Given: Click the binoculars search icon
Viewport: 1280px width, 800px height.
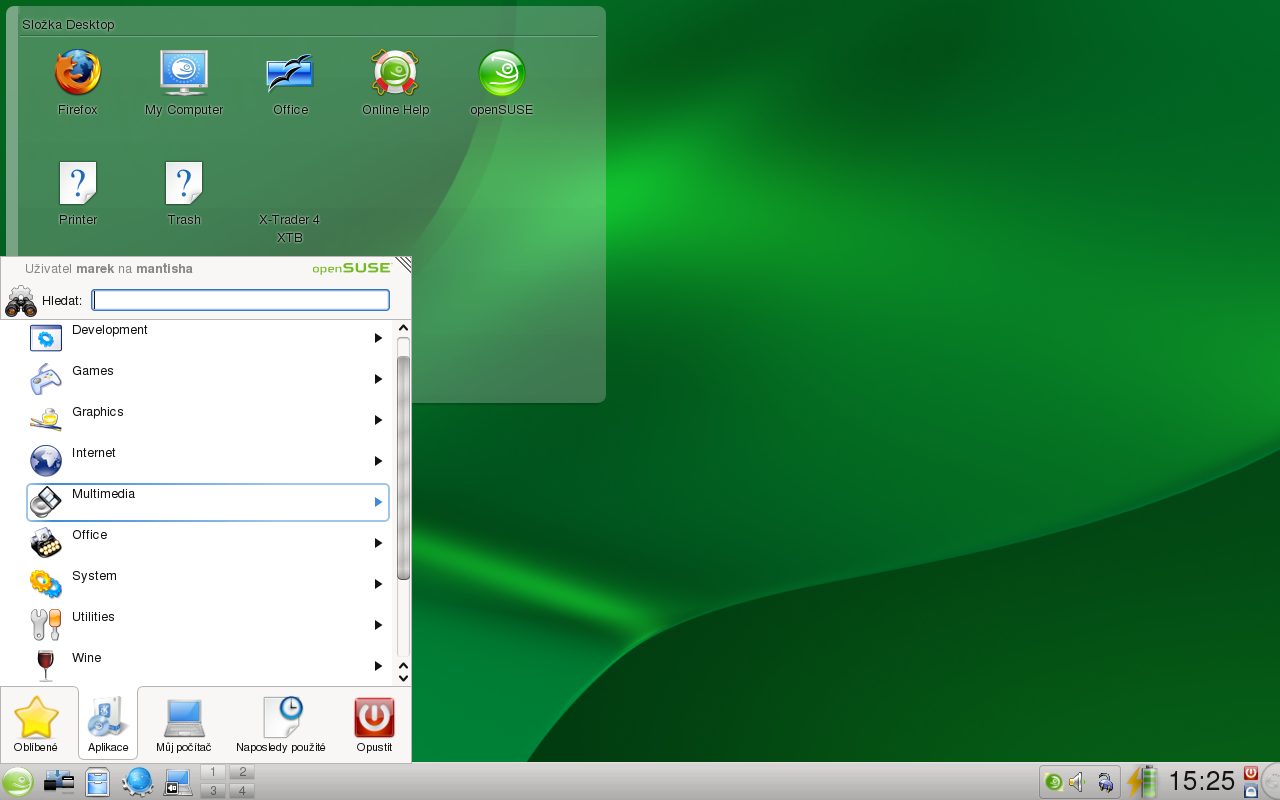Looking at the screenshot, I should coord(21,301).
